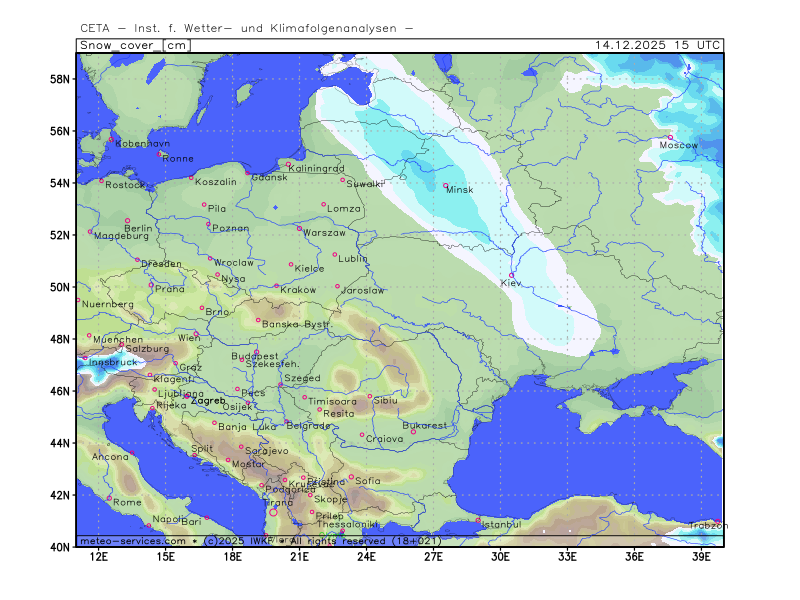
Task: Select the Warszaw city marker
Action: click(x=299, y=228)
